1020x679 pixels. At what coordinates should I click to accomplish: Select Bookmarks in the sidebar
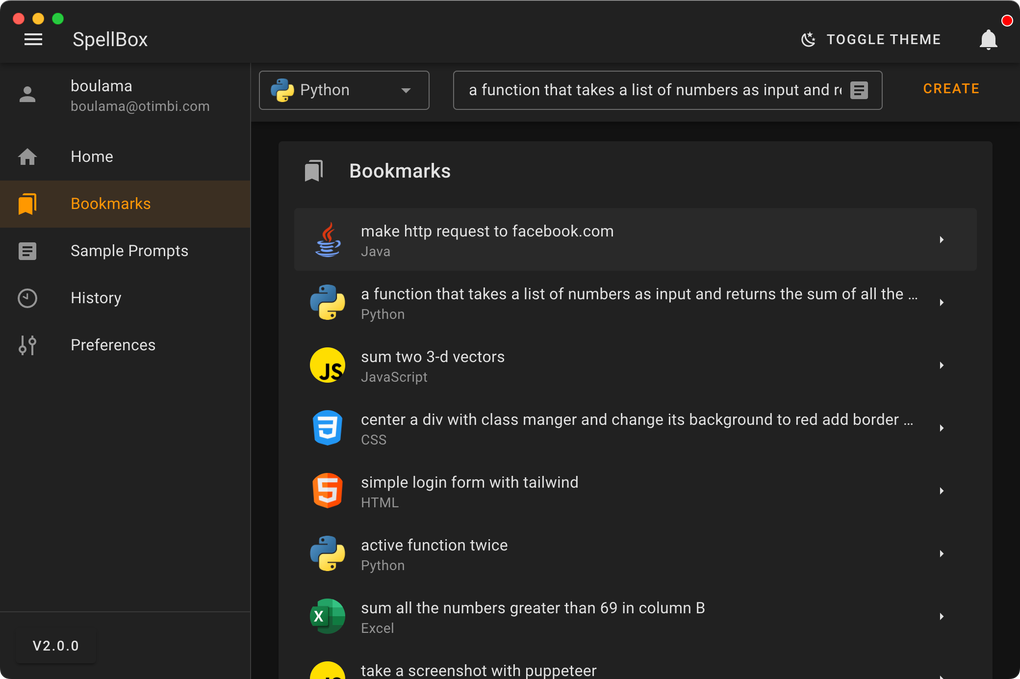(x=125, y=204)
